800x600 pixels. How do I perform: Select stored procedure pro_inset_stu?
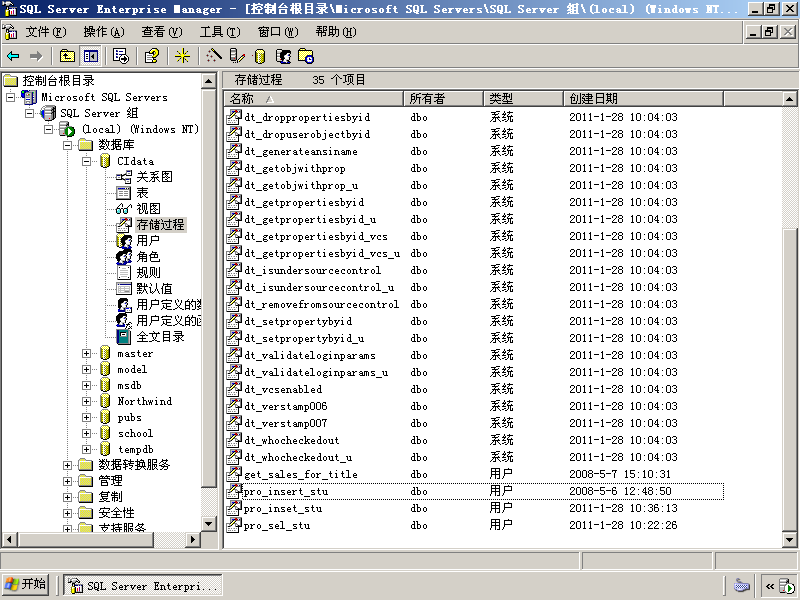(283, 509)
